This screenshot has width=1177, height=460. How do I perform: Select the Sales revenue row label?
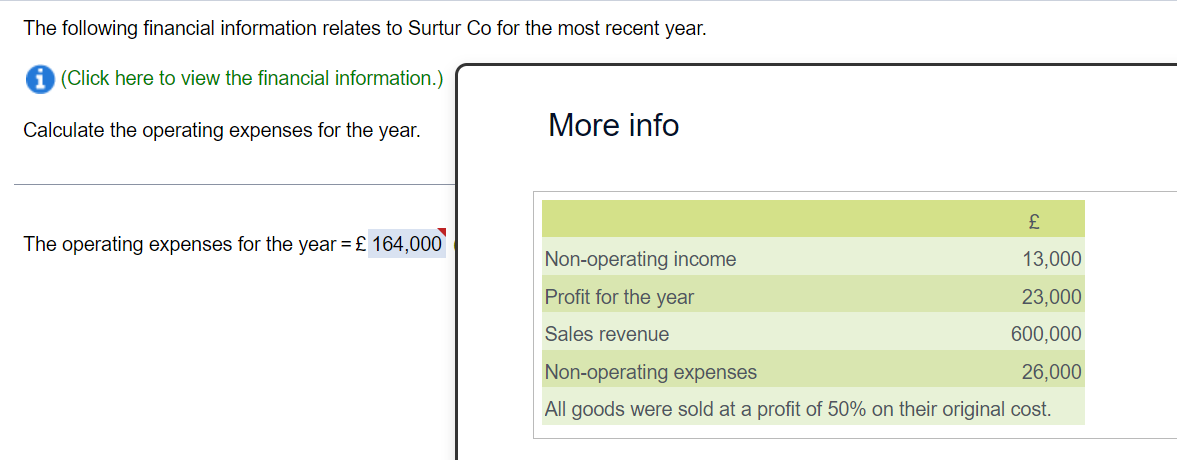point(607,334)
